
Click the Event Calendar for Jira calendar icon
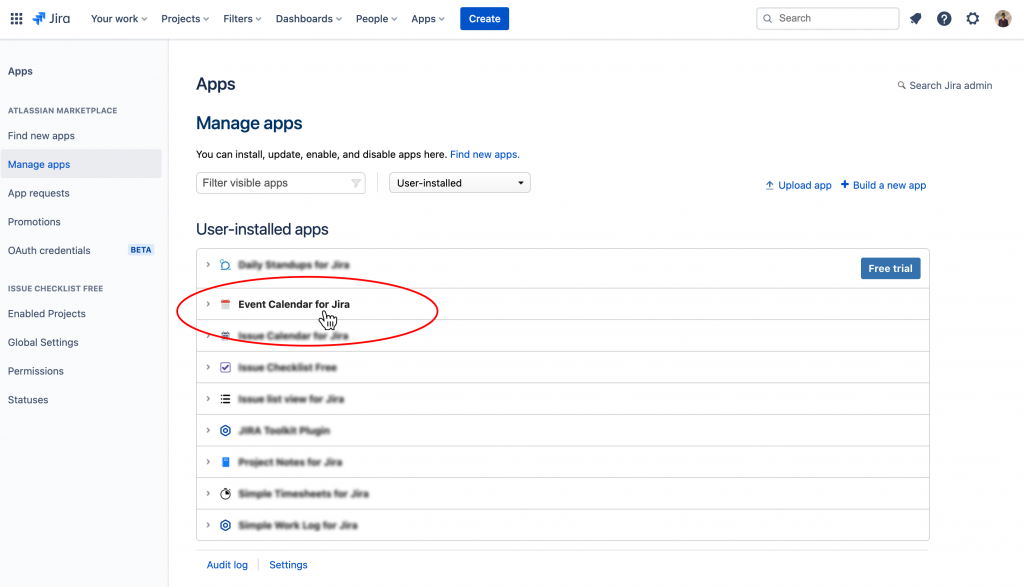(225, 304)
